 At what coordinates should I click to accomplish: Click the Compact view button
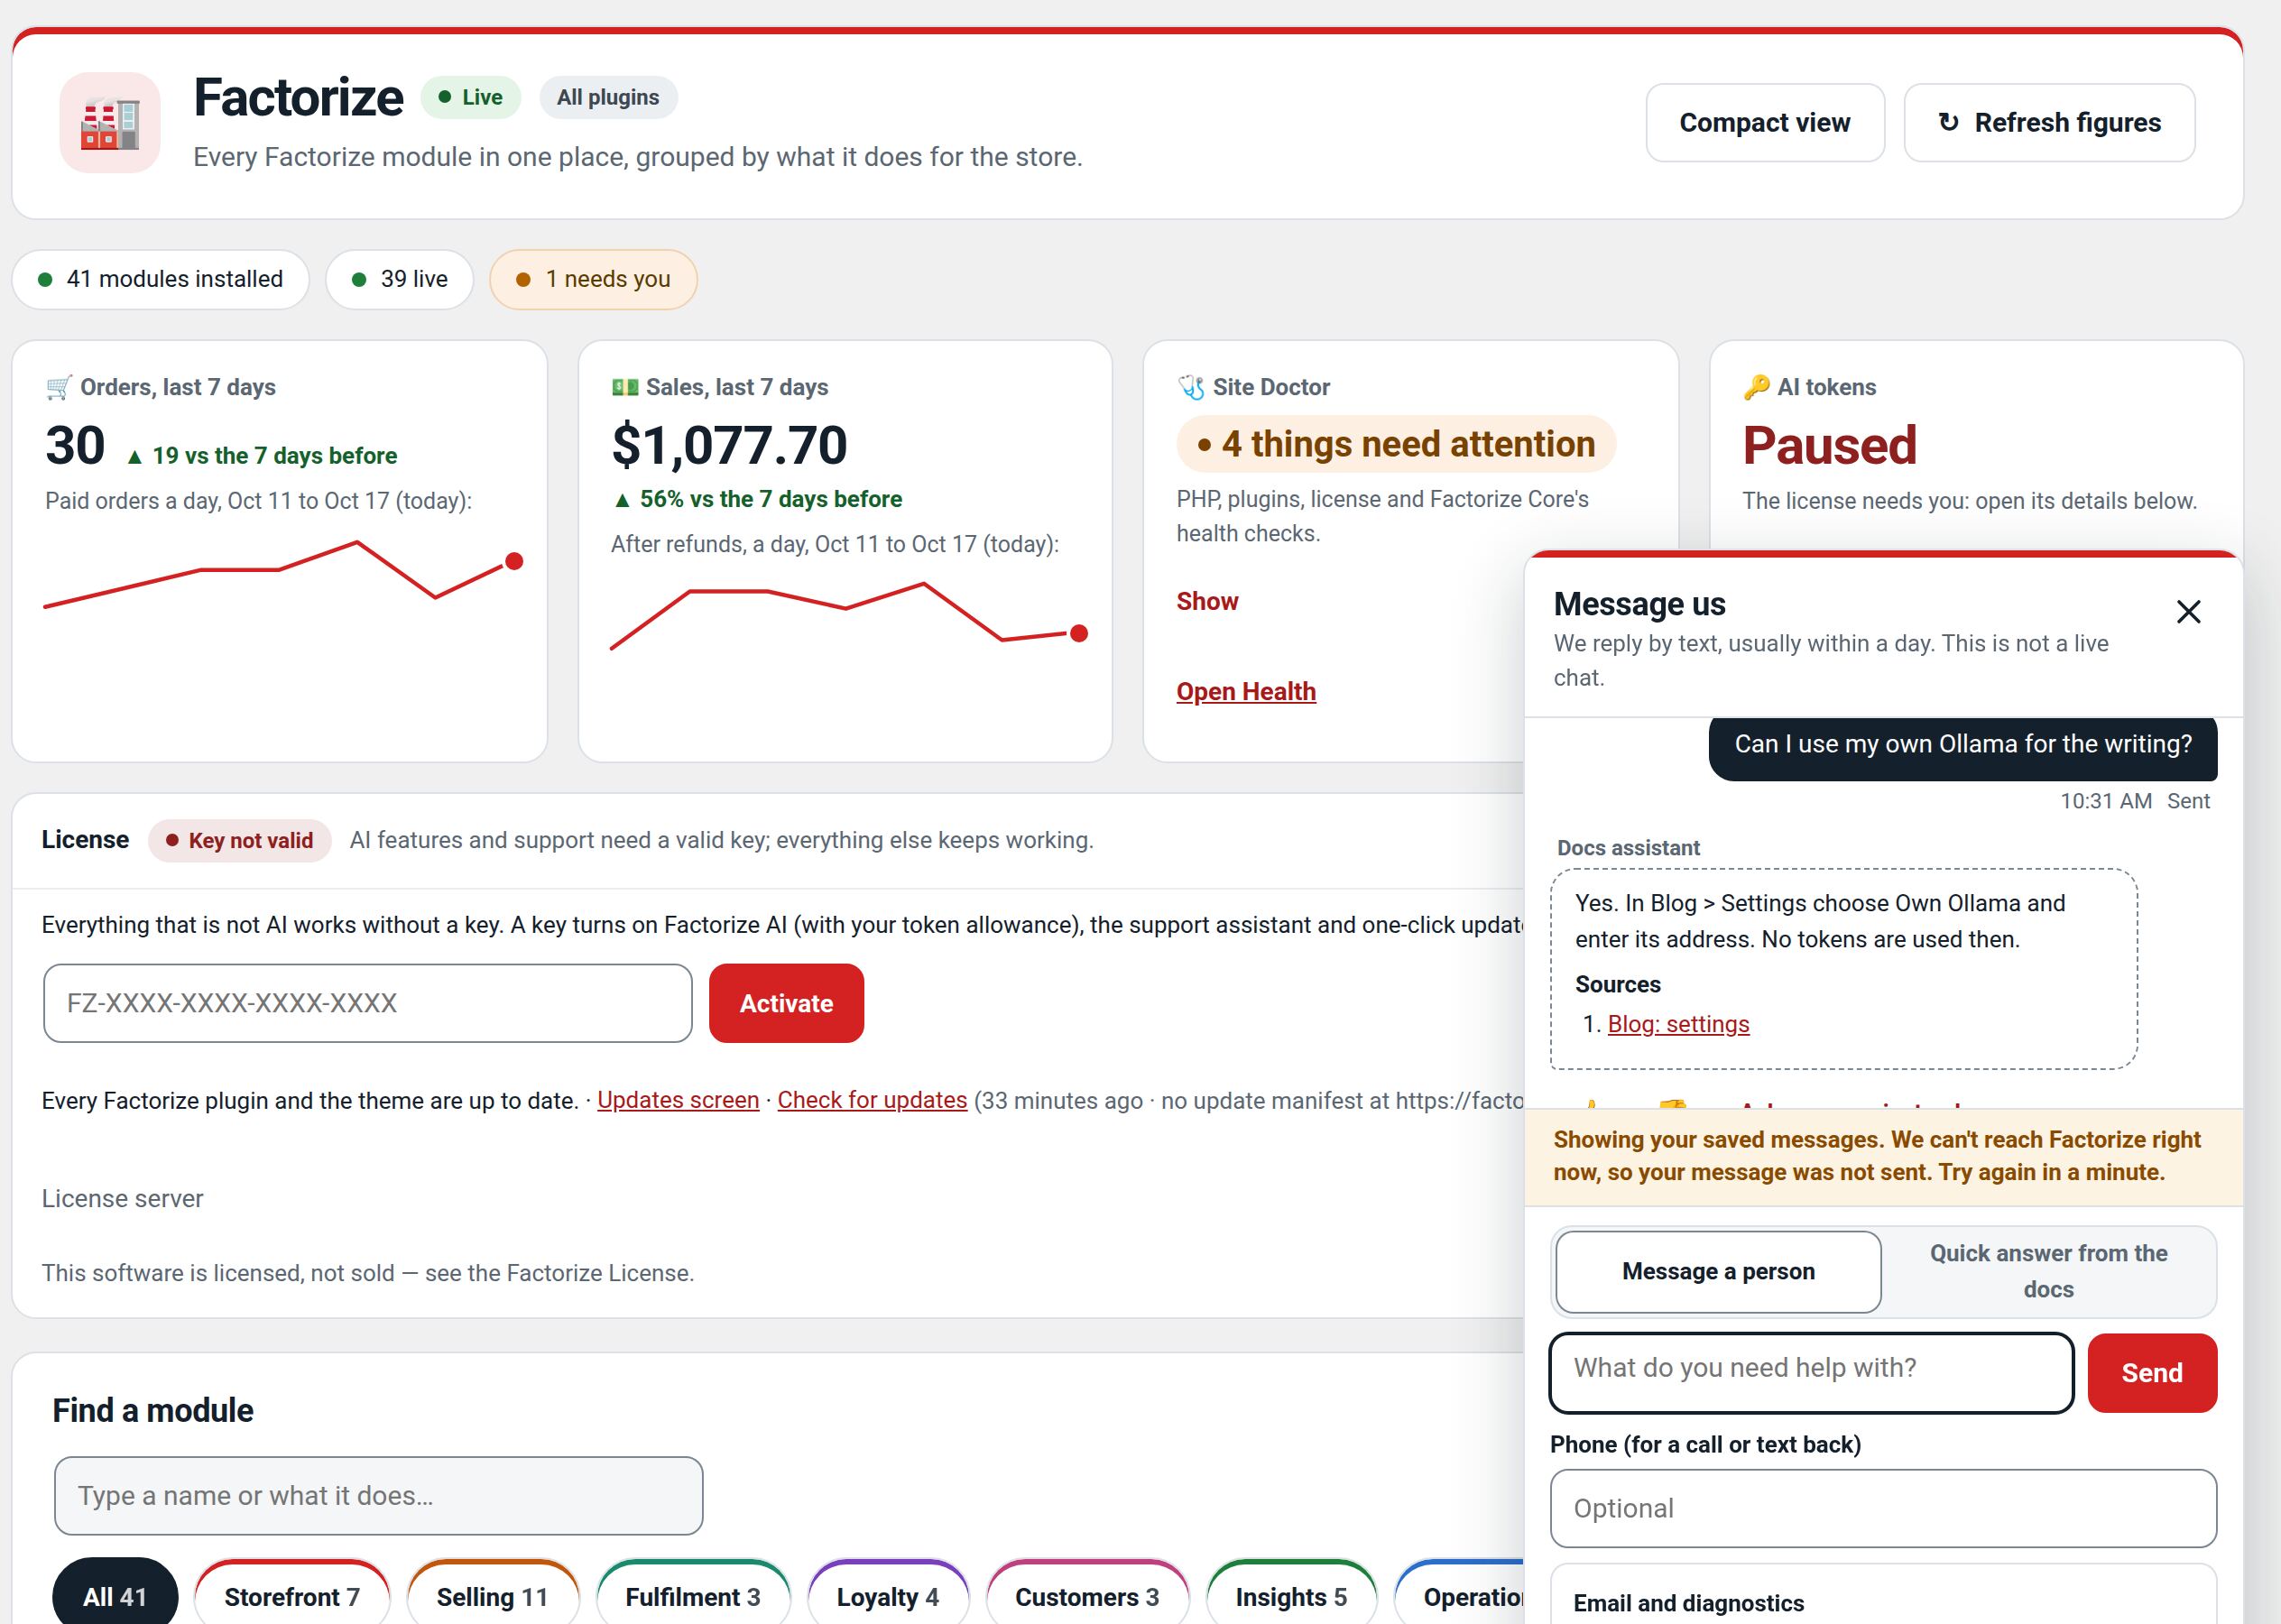click(x=1765, y=123)
